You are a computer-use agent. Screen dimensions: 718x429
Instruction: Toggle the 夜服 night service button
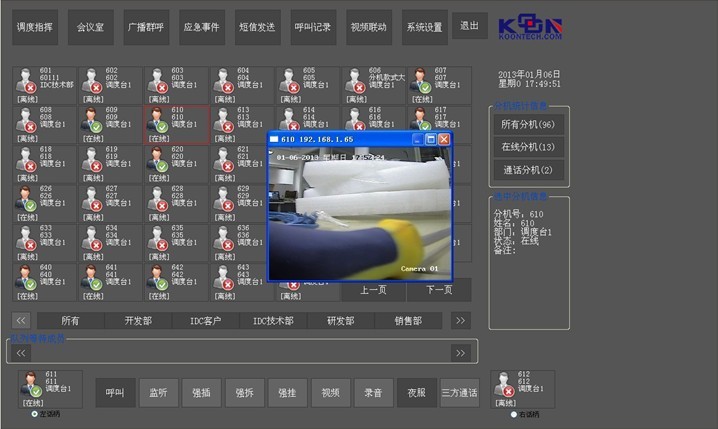tap(417, 393)
